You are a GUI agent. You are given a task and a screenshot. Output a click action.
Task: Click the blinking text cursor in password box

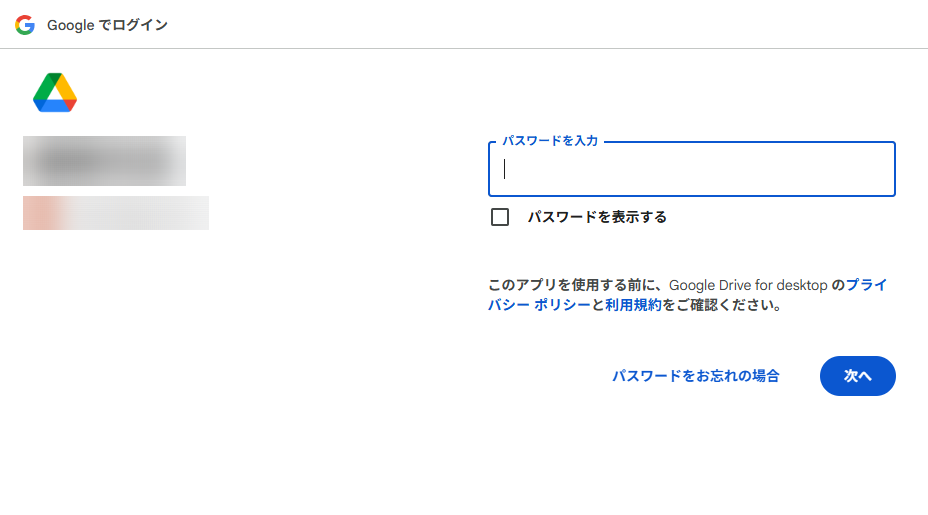[505, 169]
